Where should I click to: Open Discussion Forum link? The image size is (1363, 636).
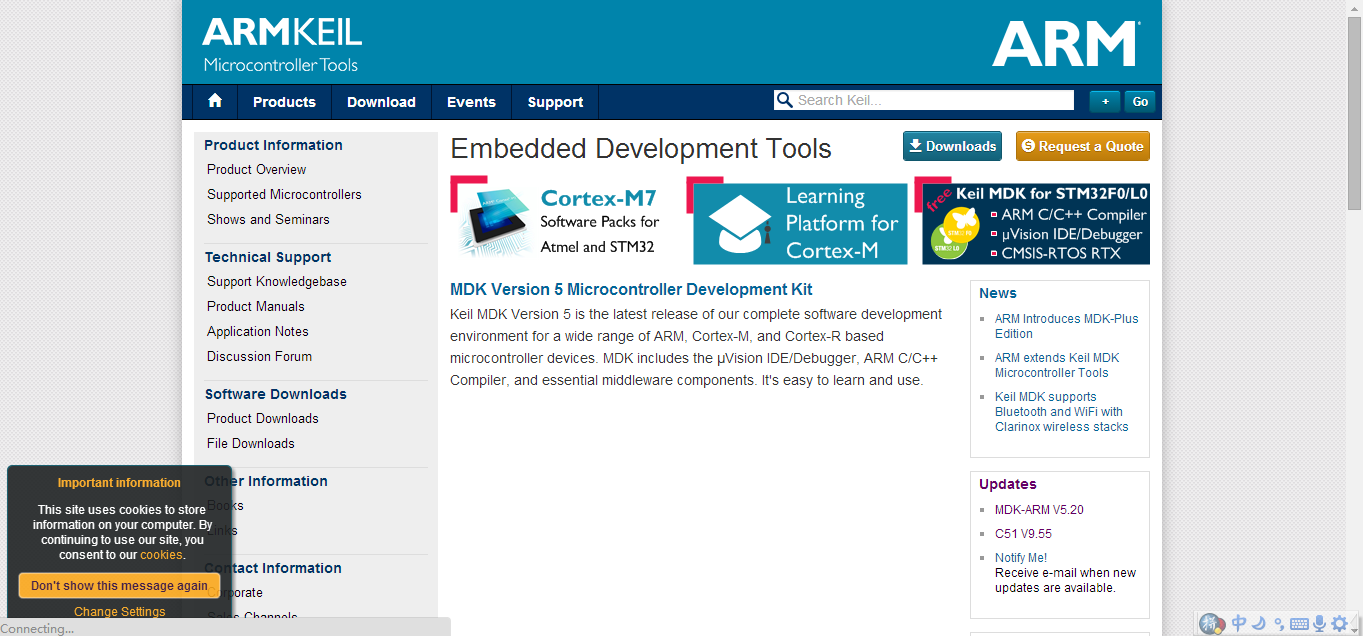pos(259,357)
